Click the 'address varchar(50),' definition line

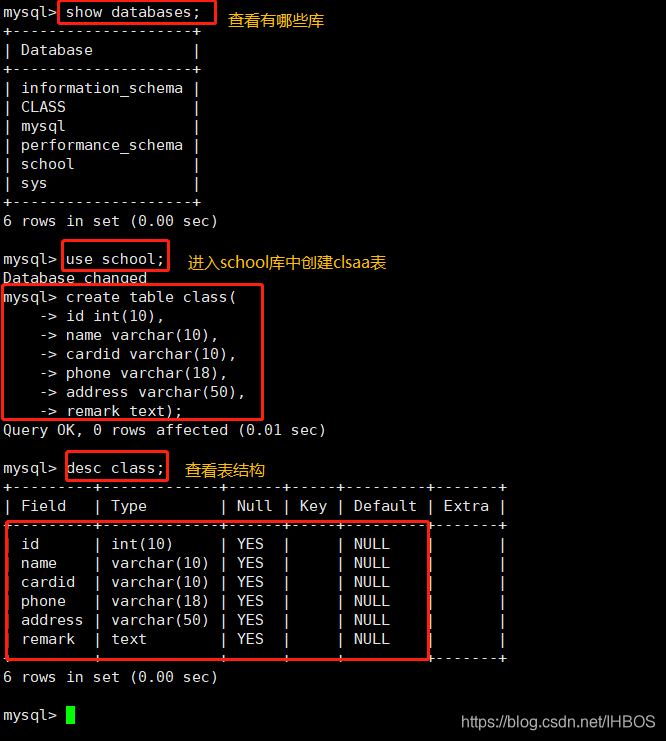156,392
